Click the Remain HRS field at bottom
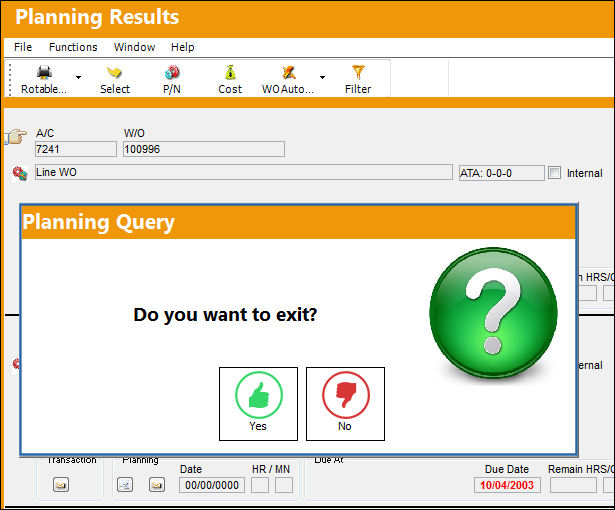Viewport: 615px width, 510px height. coord(573,485)
